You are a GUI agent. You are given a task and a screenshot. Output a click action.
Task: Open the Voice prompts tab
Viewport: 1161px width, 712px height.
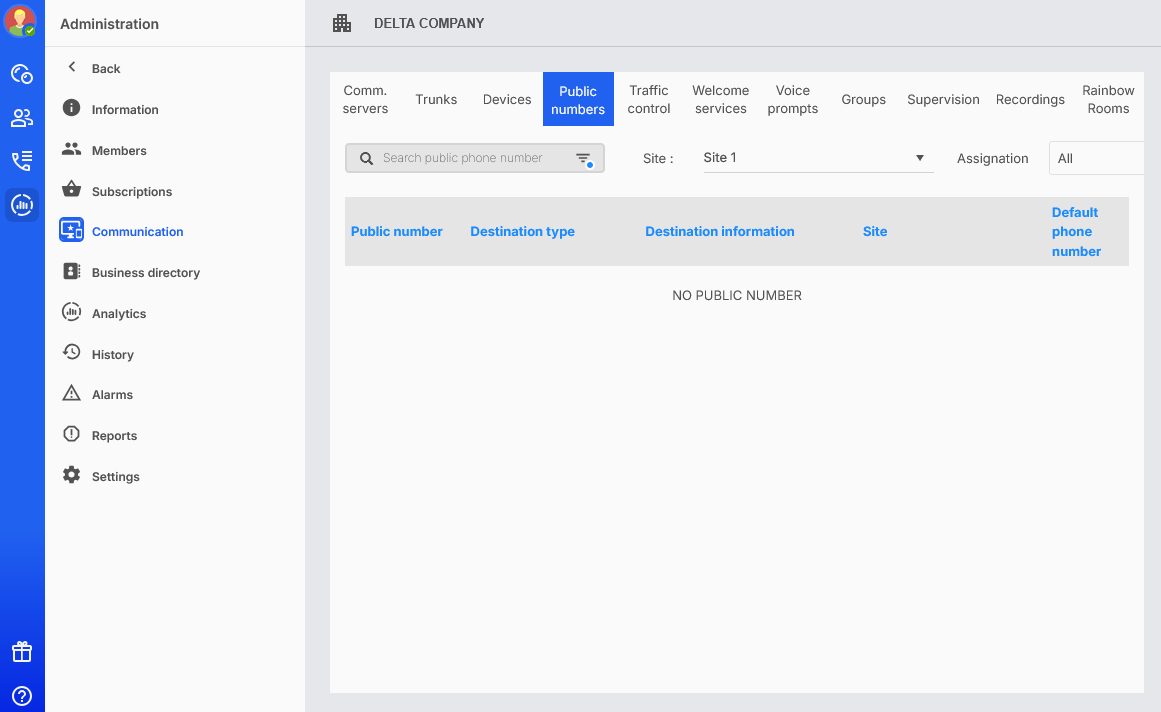(x=793, y=99)
